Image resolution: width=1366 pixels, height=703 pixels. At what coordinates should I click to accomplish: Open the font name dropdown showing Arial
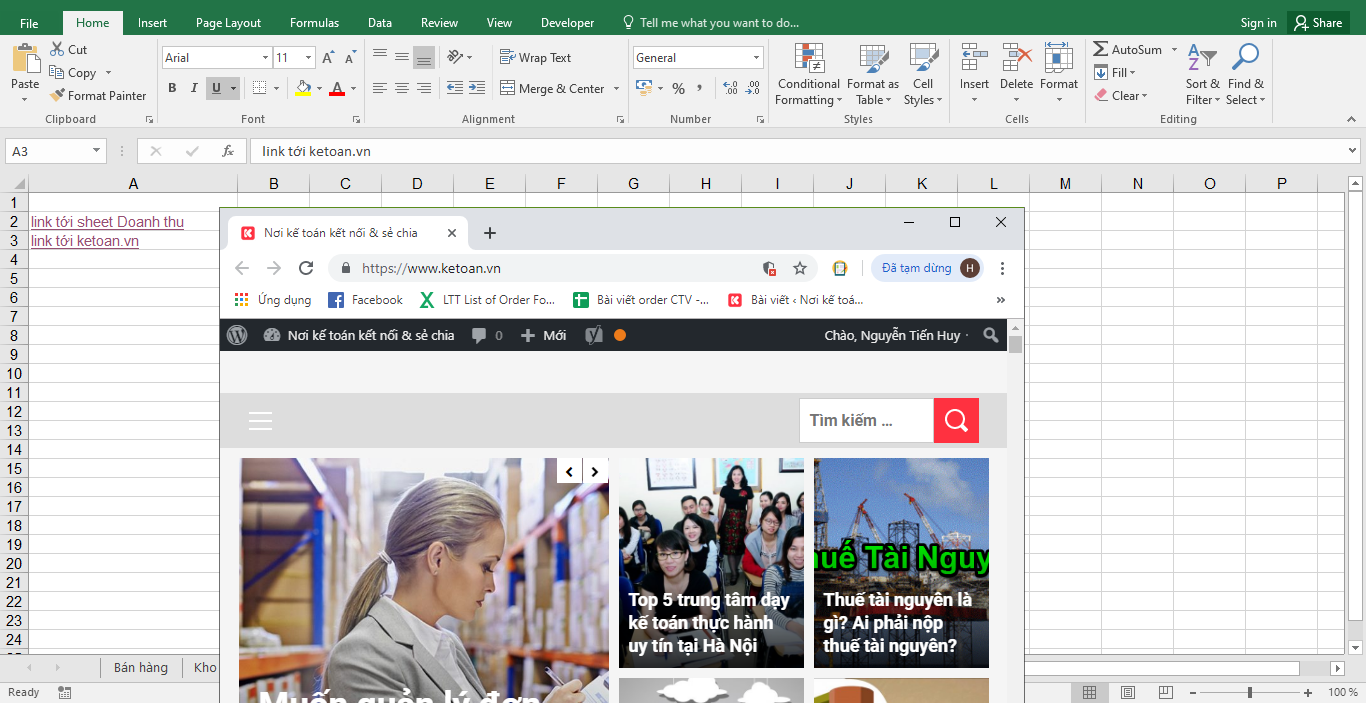(x=265, y=58)
